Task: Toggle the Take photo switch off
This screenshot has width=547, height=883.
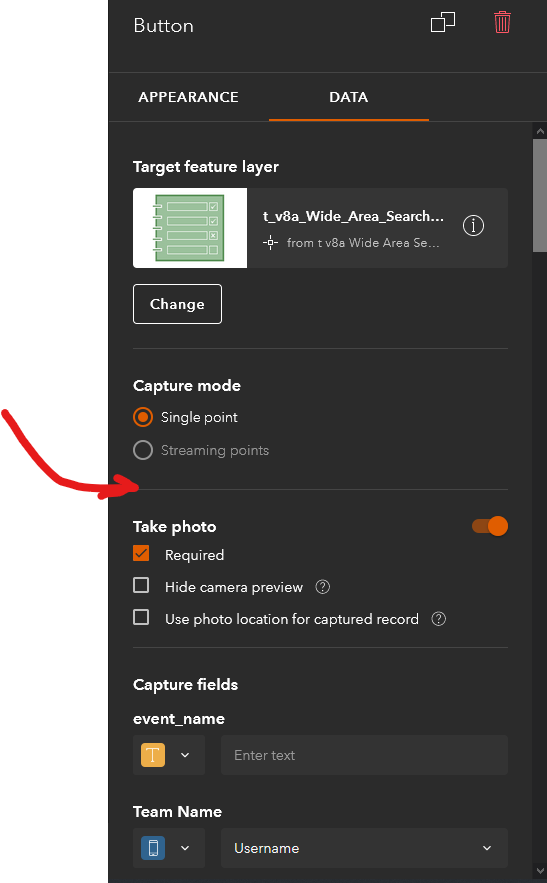Action: pyautogui.click(x=490, y=526)
